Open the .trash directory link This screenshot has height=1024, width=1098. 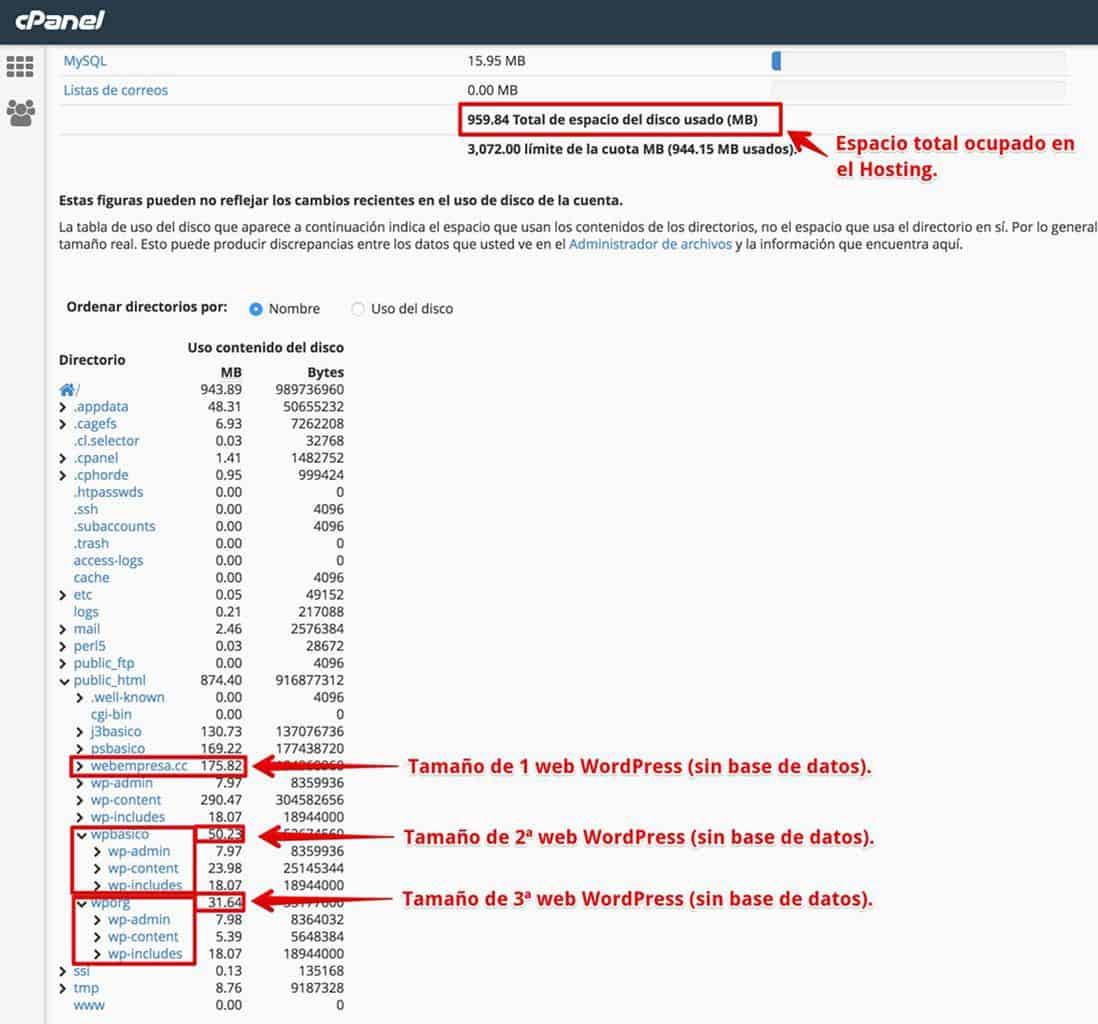pyautogui.click(x=91, y=544)
